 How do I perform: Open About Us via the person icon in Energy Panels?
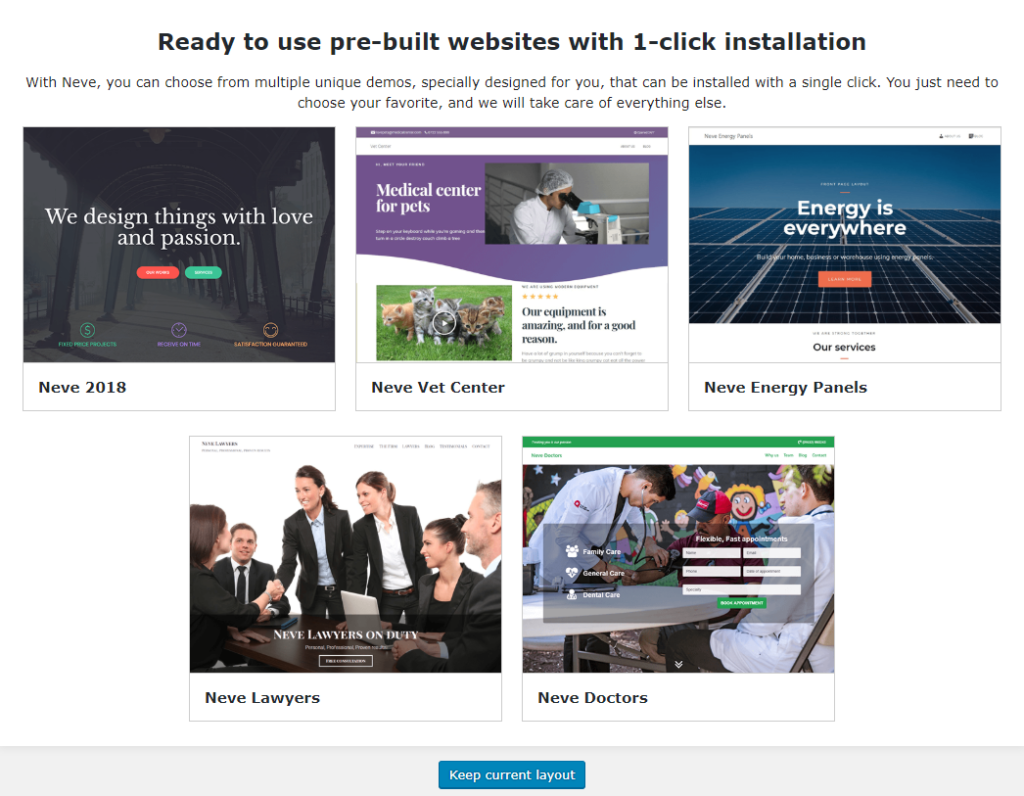pos(940,136)
